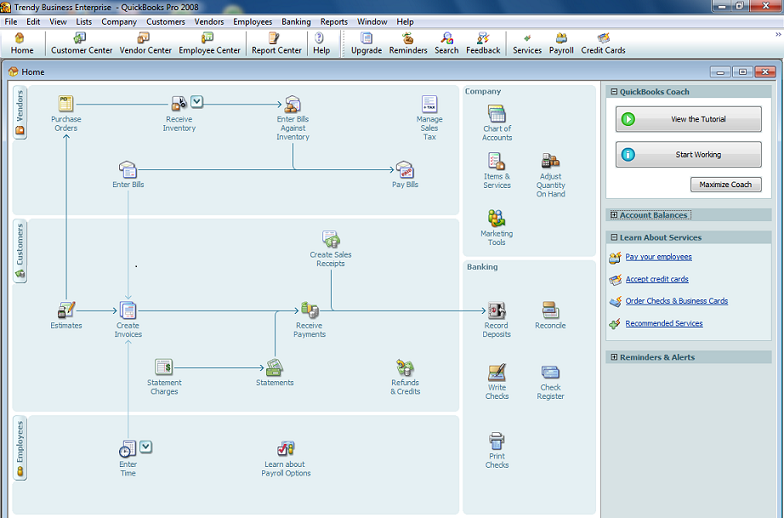Click the Estimates icon
Viewport: 784px width, 518px height.
(66, 310)
